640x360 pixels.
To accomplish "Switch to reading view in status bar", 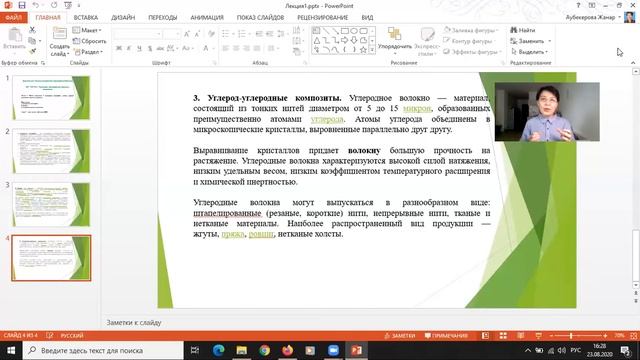I will tap(521, 336).
